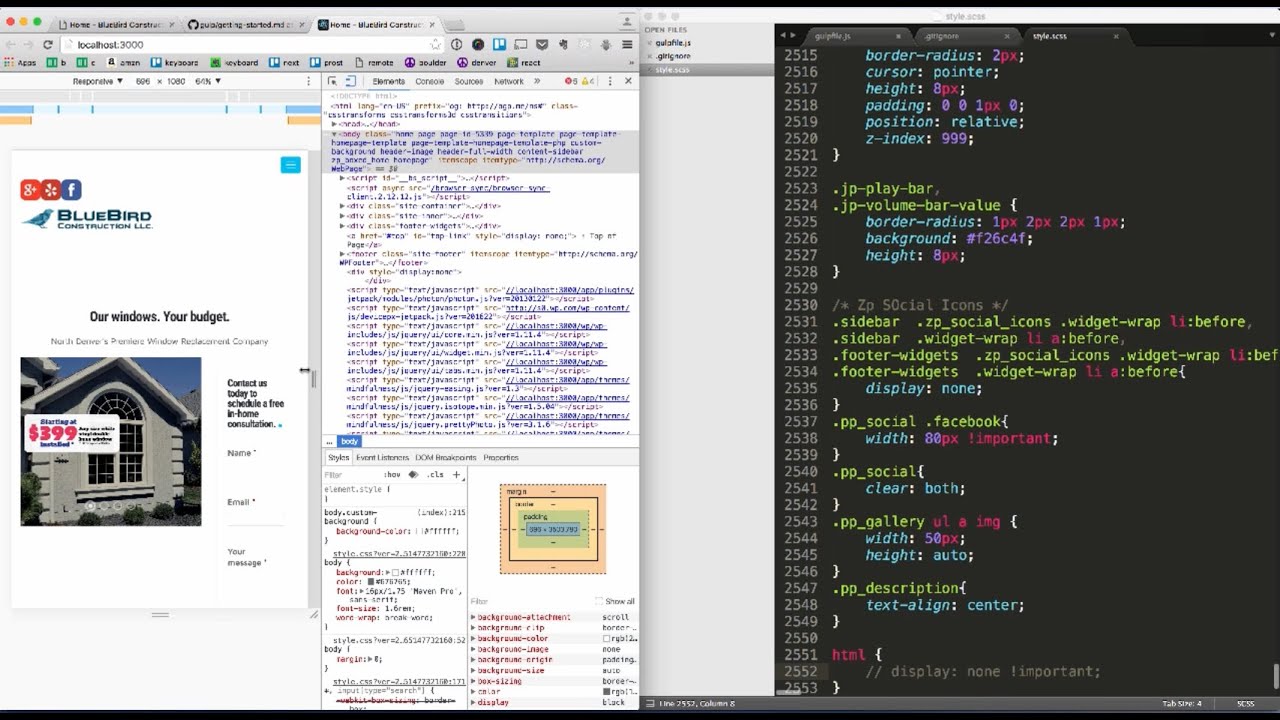
Task: Expand the box-sizing computed property
Action: pos(473,681)
